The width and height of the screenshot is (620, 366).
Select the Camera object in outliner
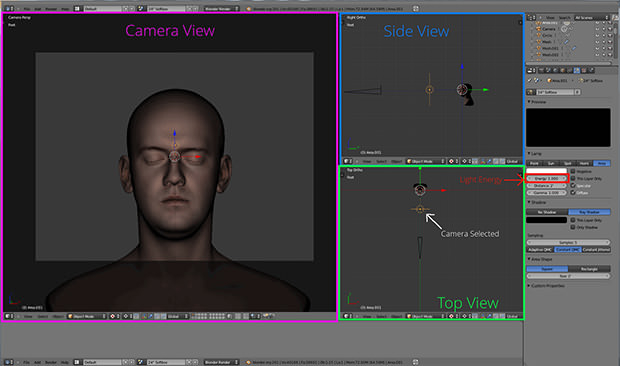548,29
